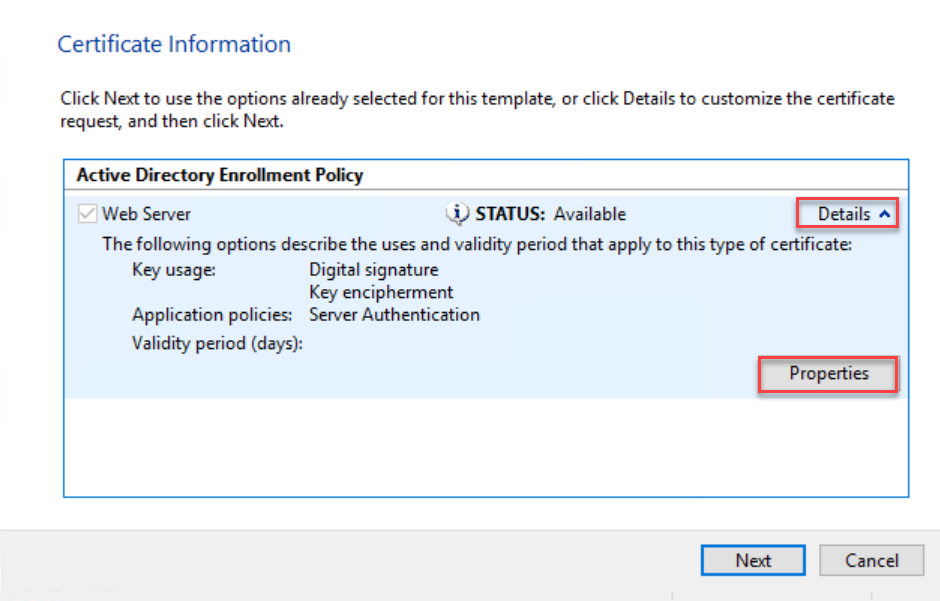Screen dimensions: 940x601
Task: Click the Available status value
Action: 589,214
